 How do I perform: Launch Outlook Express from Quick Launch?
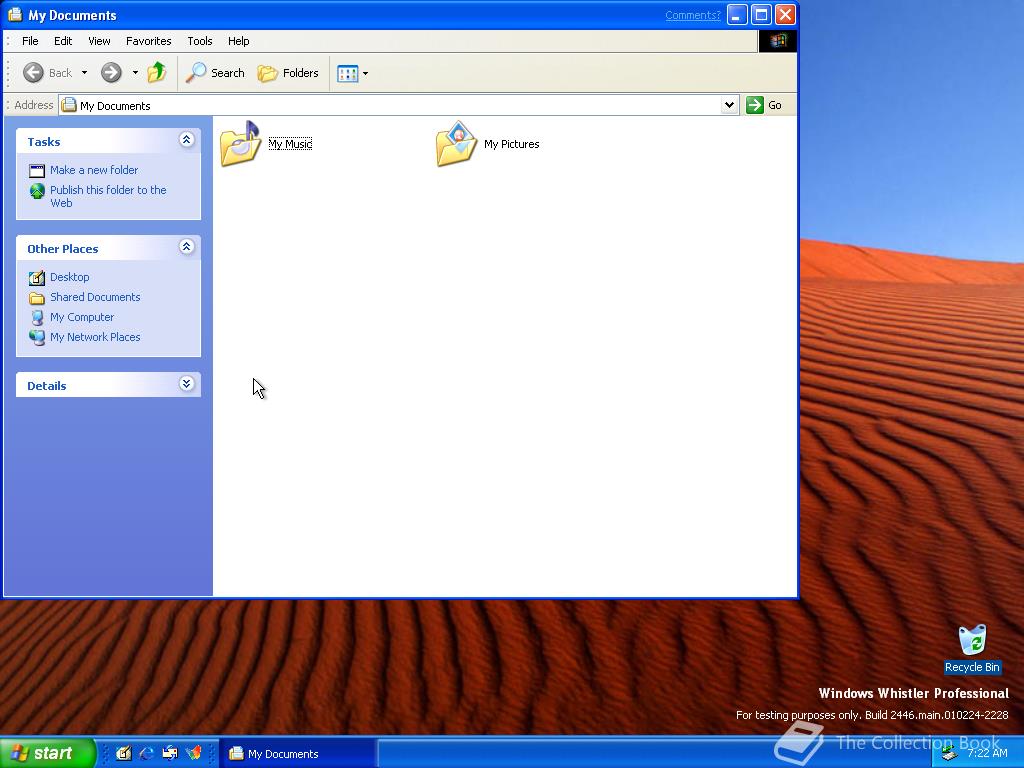tap(170, 753)
